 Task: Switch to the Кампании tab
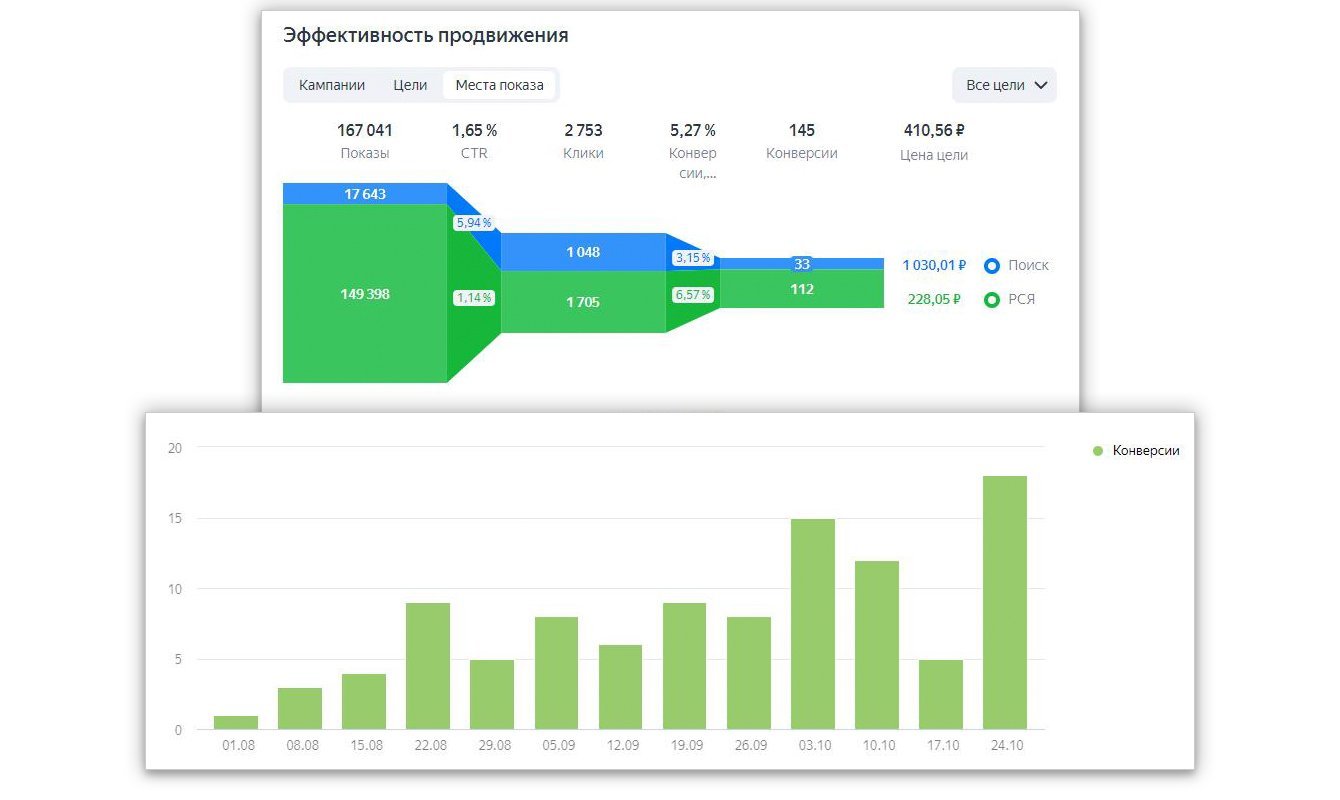[x=332, y=85]
